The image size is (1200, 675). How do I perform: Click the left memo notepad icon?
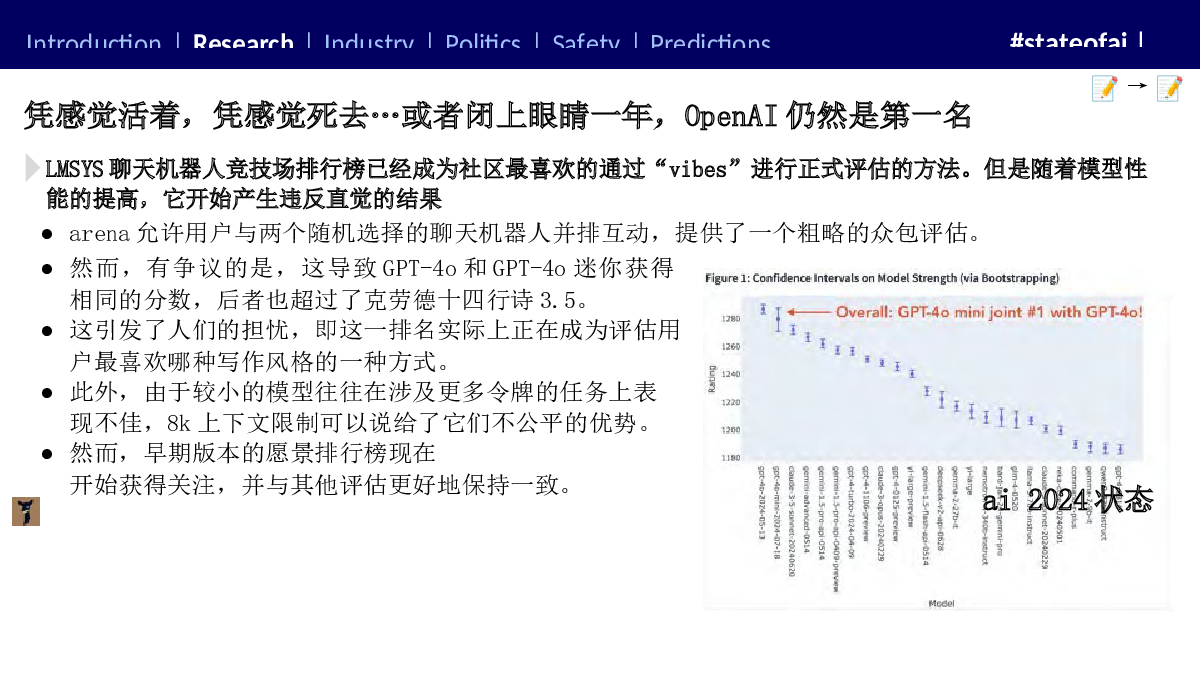coord(1104,88)
